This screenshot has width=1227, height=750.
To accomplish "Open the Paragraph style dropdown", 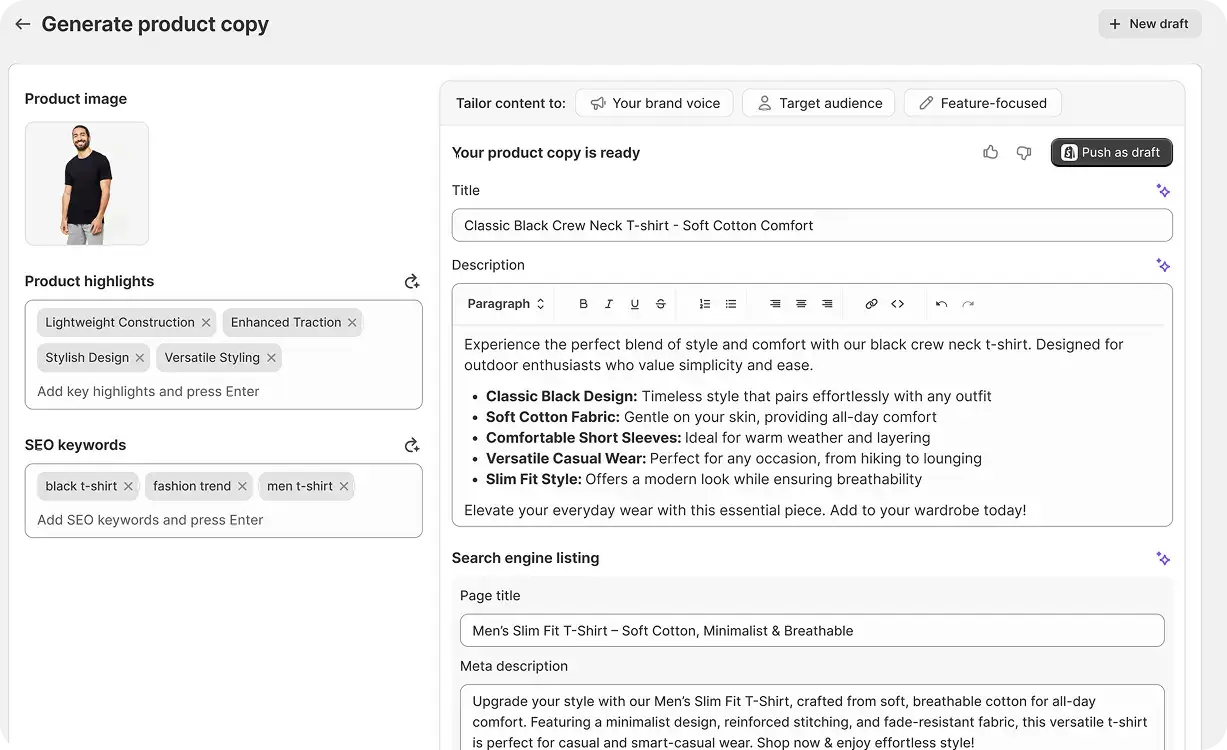I will (x=504, y=304).
